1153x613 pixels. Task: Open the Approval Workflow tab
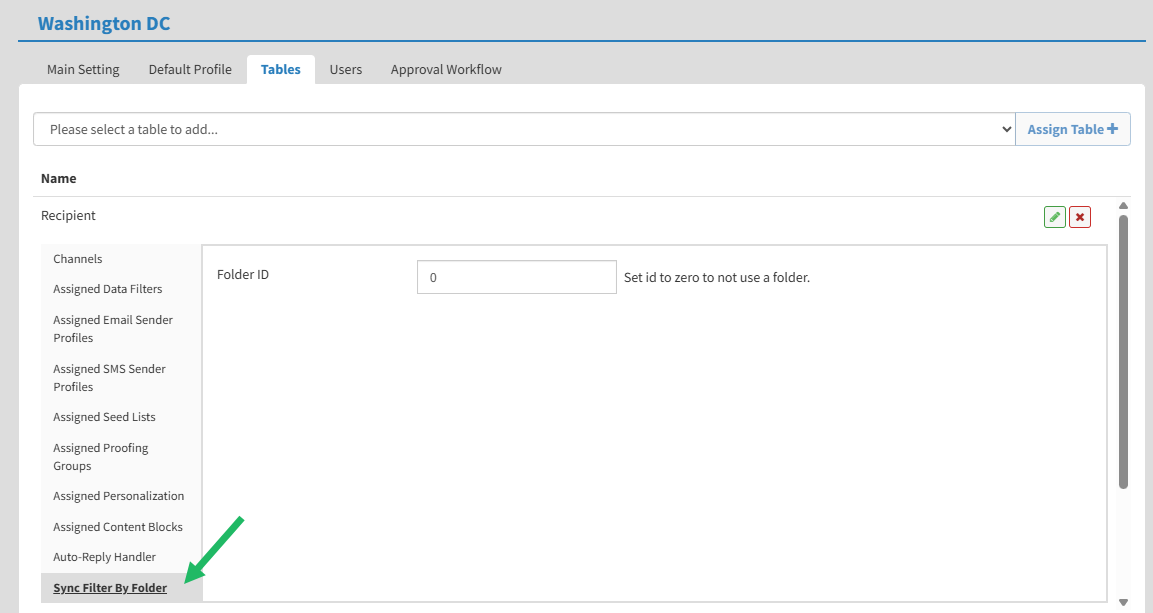click(x=446, y=69)
